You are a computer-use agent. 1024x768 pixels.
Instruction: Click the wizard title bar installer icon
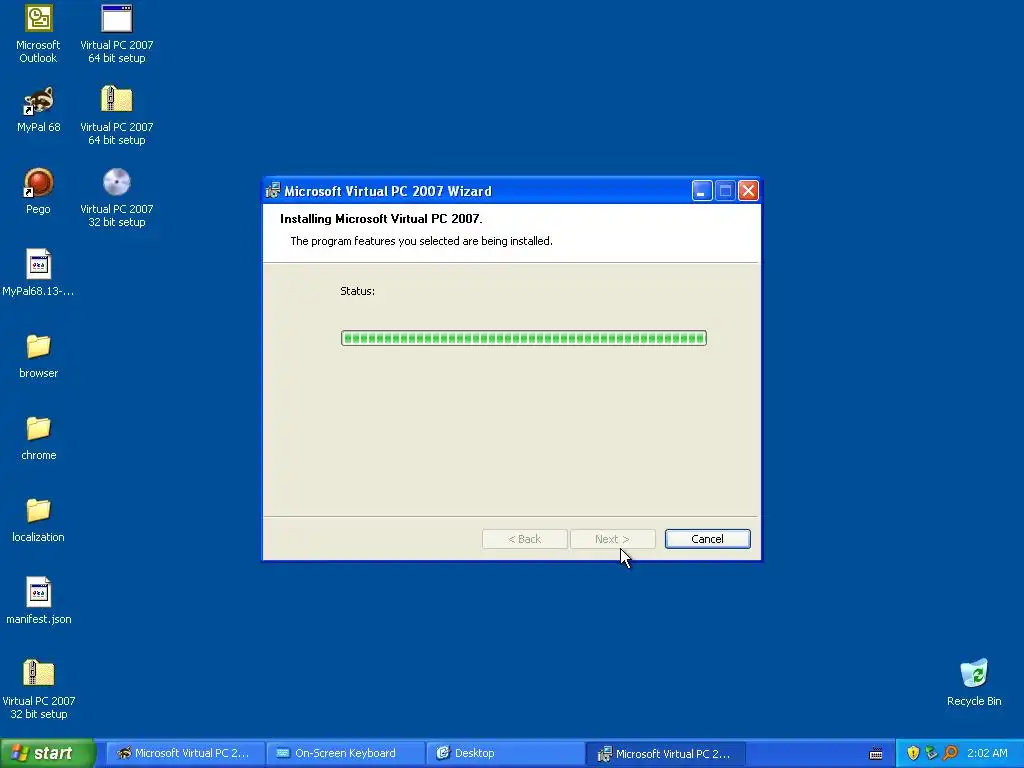pos(273,191)
